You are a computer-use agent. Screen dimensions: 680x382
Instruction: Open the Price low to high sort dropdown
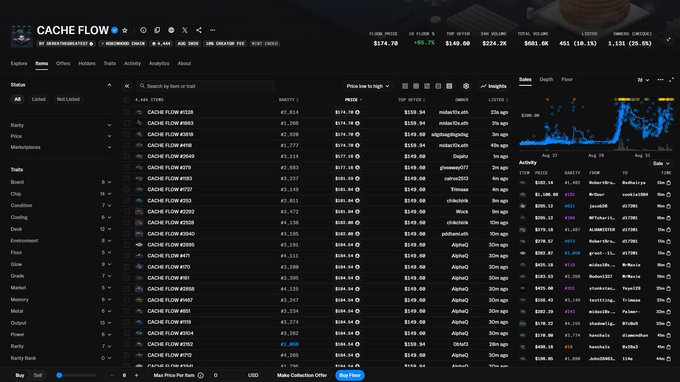click(368, 86)
